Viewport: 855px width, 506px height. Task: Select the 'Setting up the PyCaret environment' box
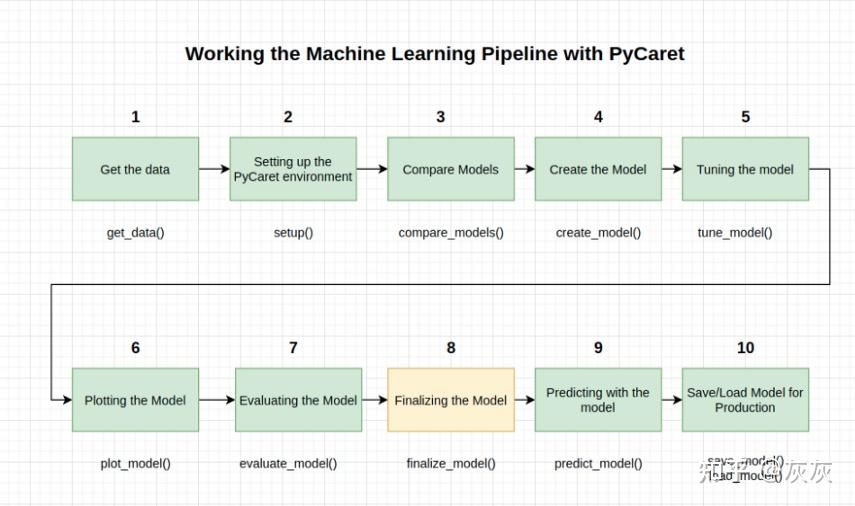tap(293, 169)
